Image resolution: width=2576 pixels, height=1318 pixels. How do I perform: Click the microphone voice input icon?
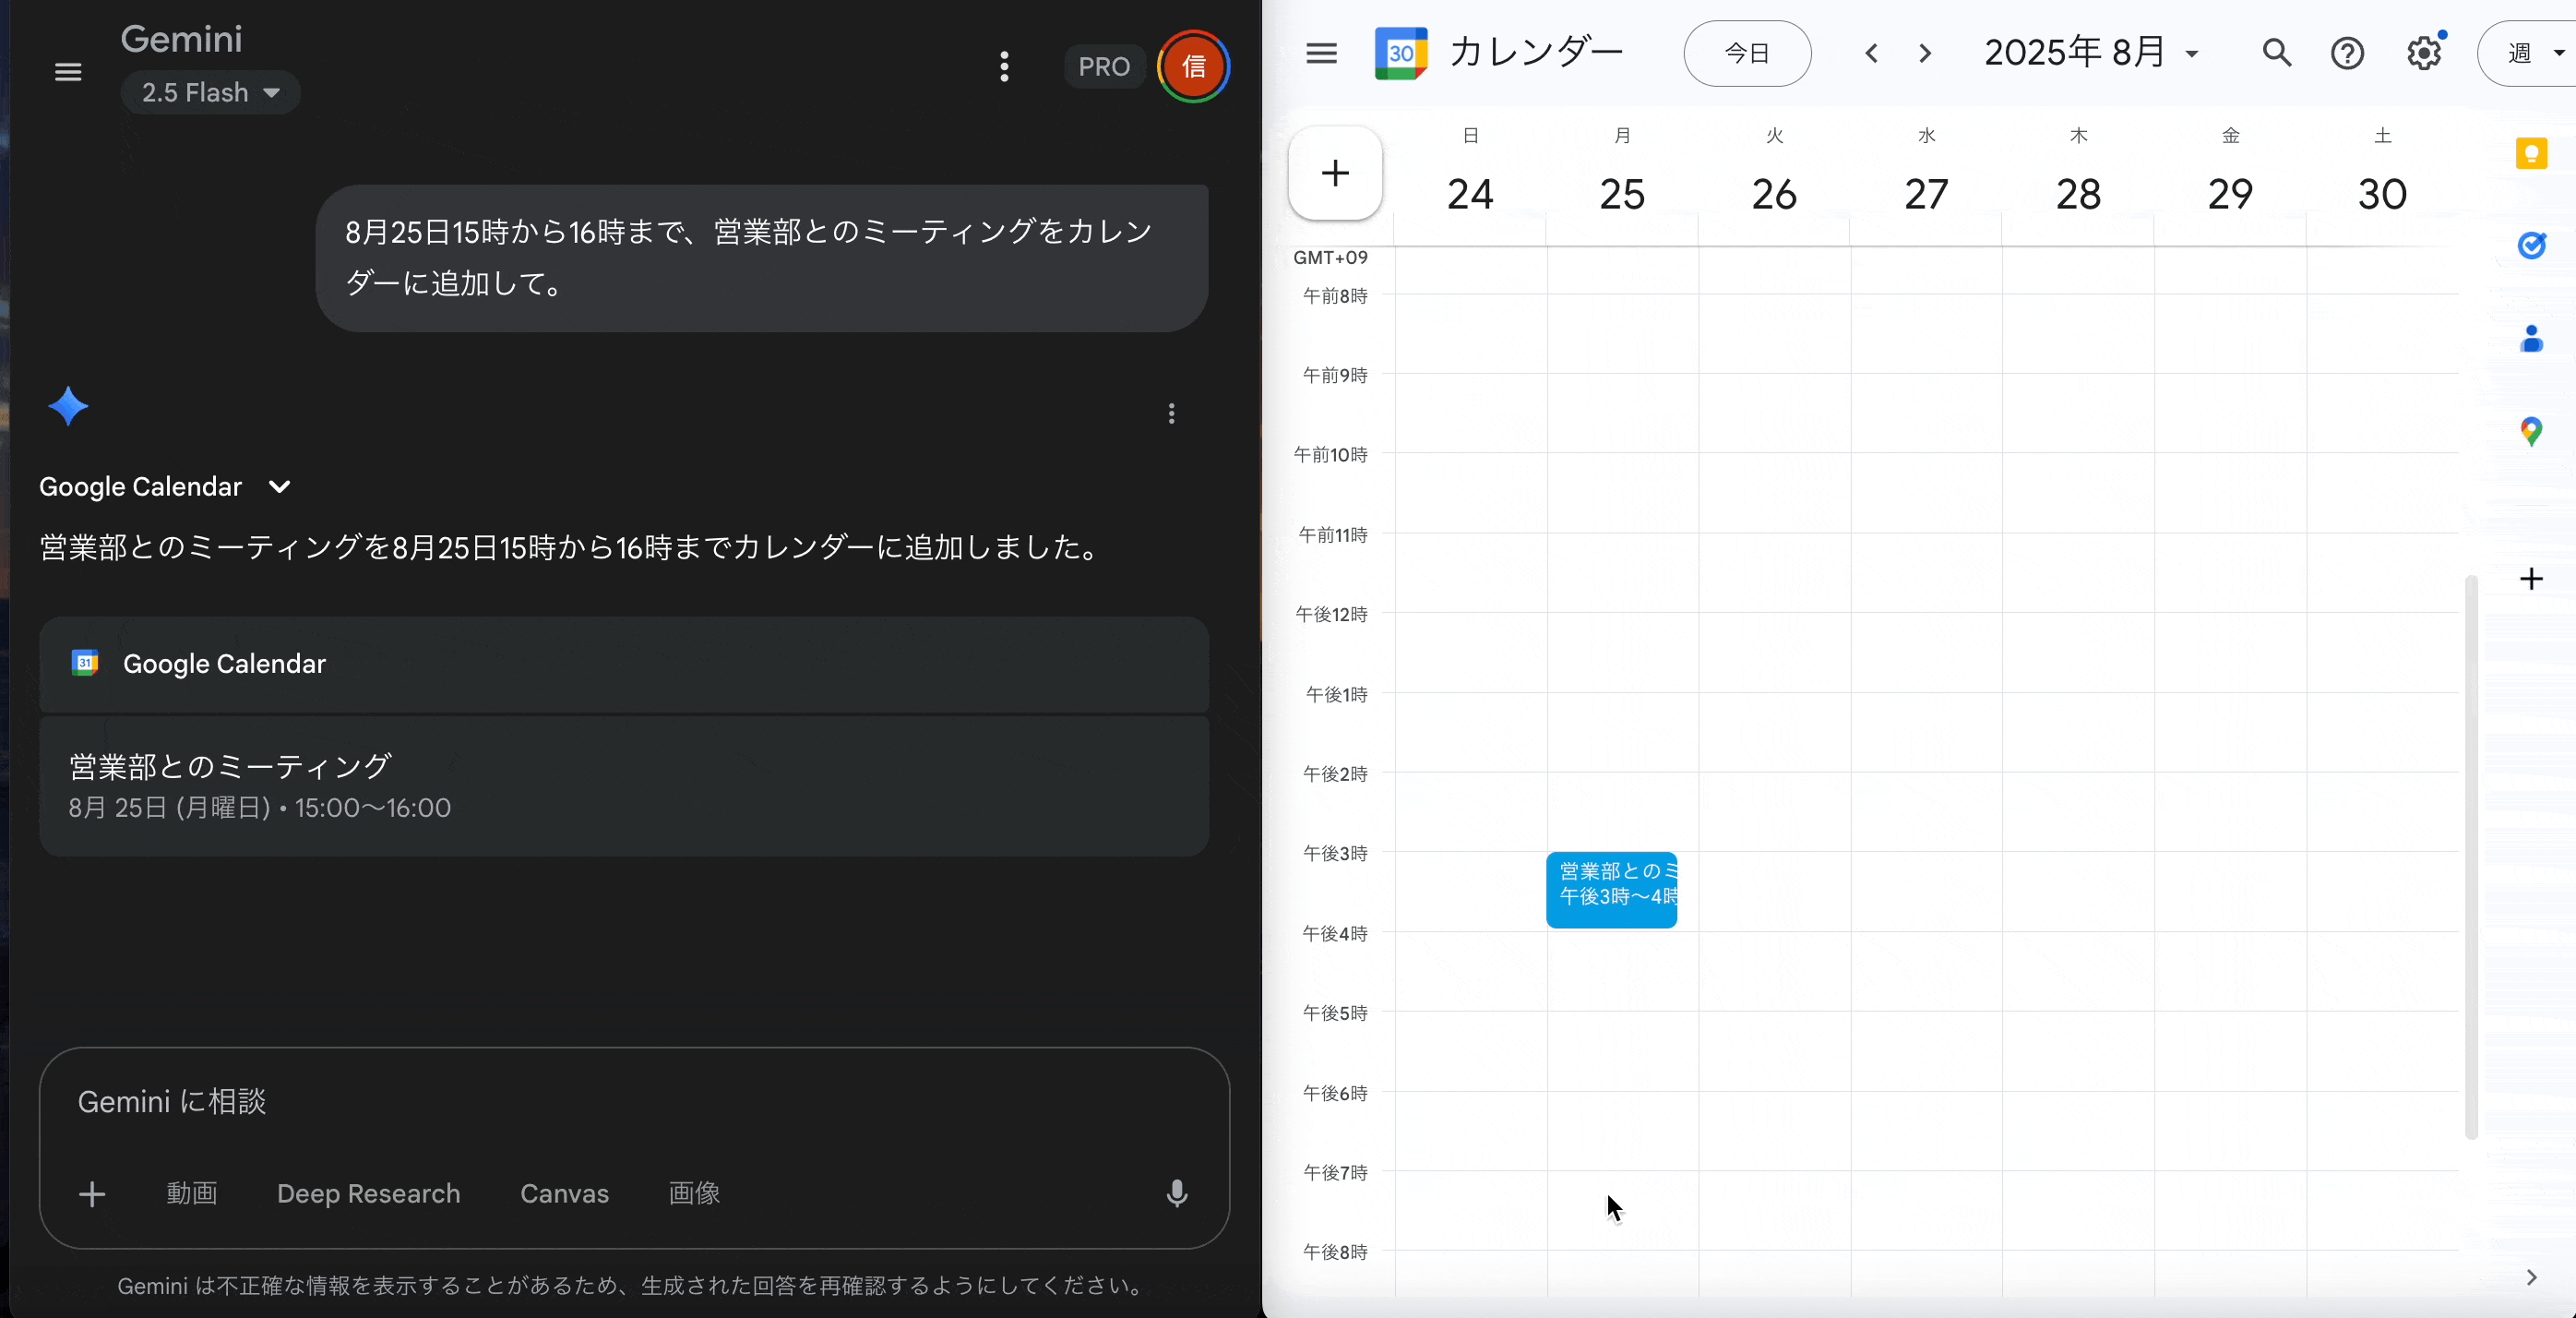coord(1177,1193)
